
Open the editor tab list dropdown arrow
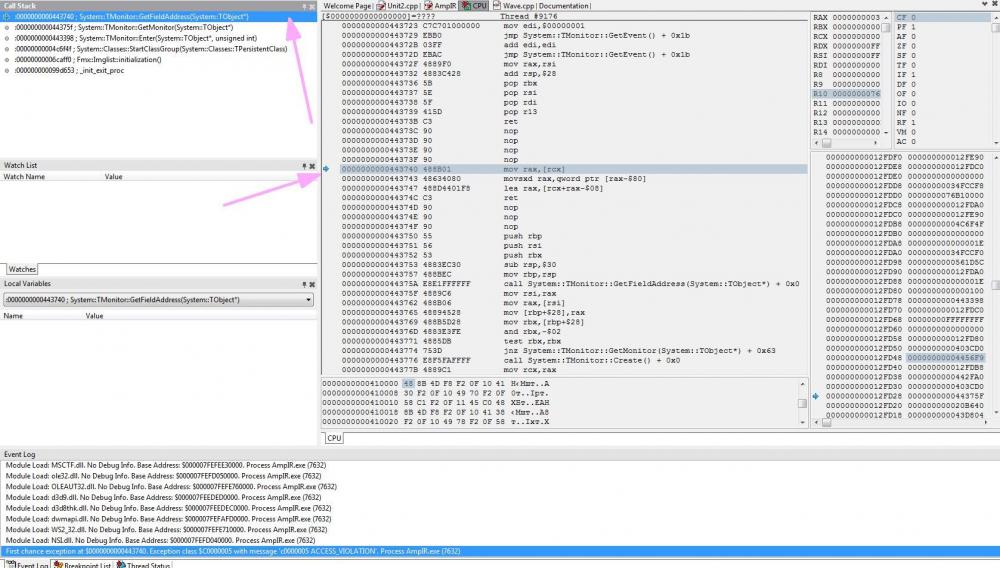click(x=985, y=4)
